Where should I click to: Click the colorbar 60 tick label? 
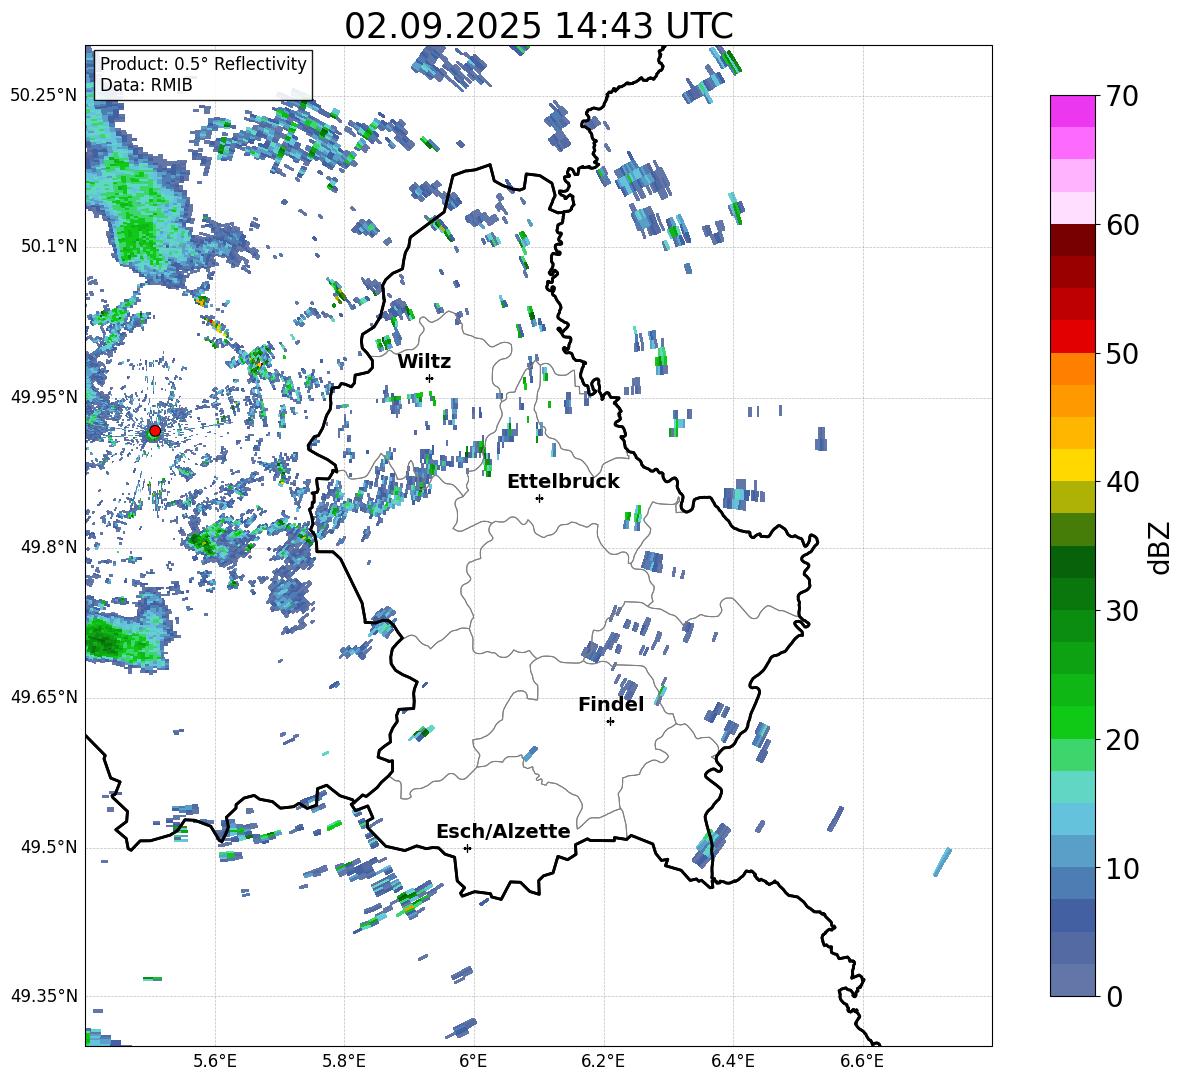[x=1122, y=225]
